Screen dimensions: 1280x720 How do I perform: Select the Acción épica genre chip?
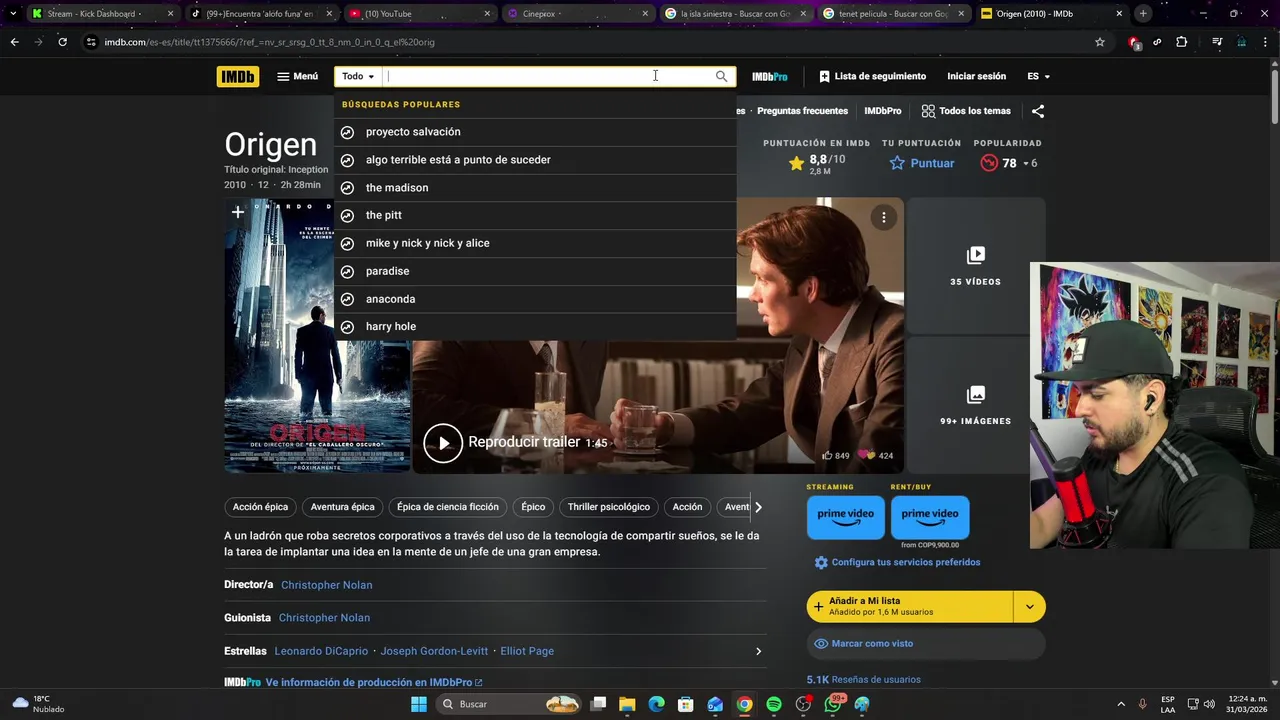260,507
